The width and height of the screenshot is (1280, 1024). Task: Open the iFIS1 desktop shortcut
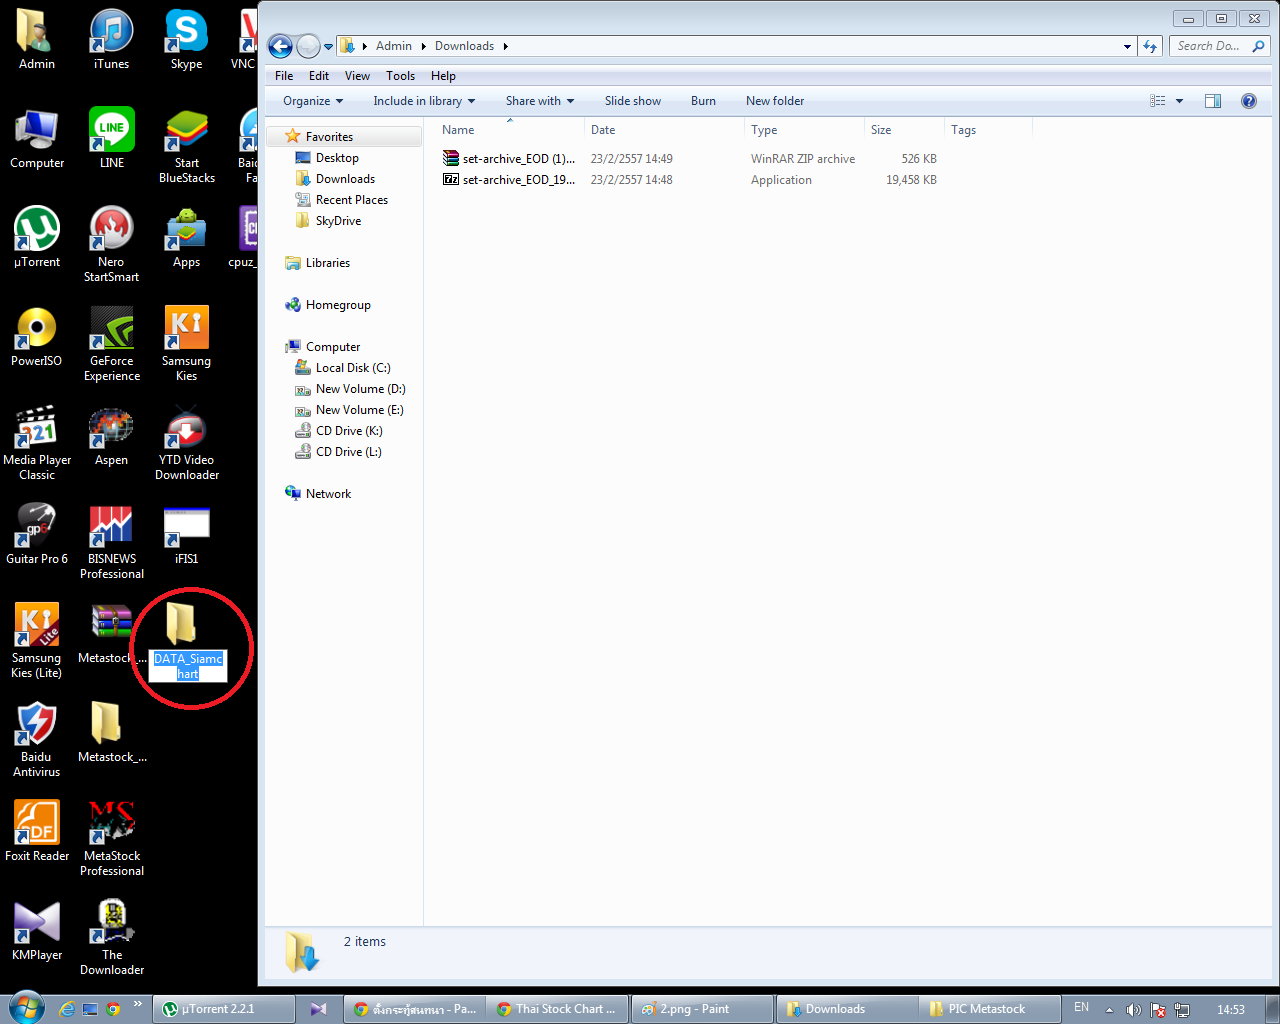[x=186, y=534]
